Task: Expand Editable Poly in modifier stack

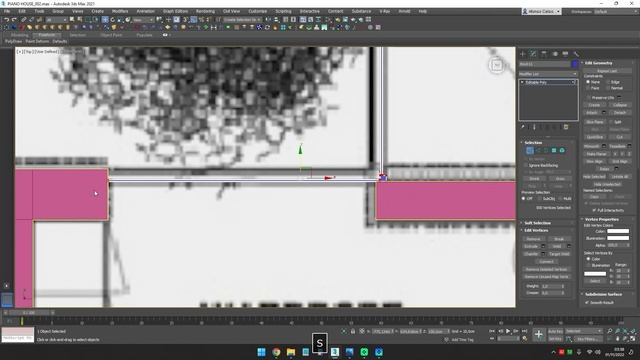Action: coord(522,82)
